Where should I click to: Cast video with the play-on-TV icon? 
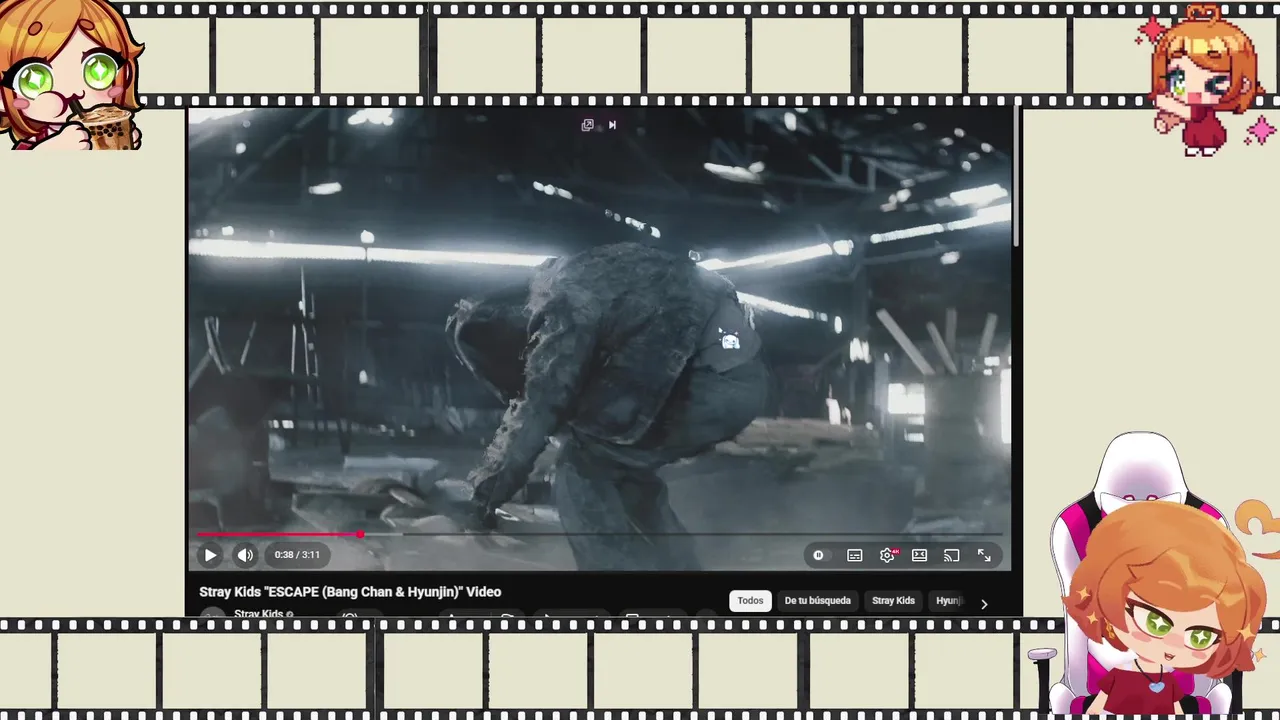pos(951,555)
